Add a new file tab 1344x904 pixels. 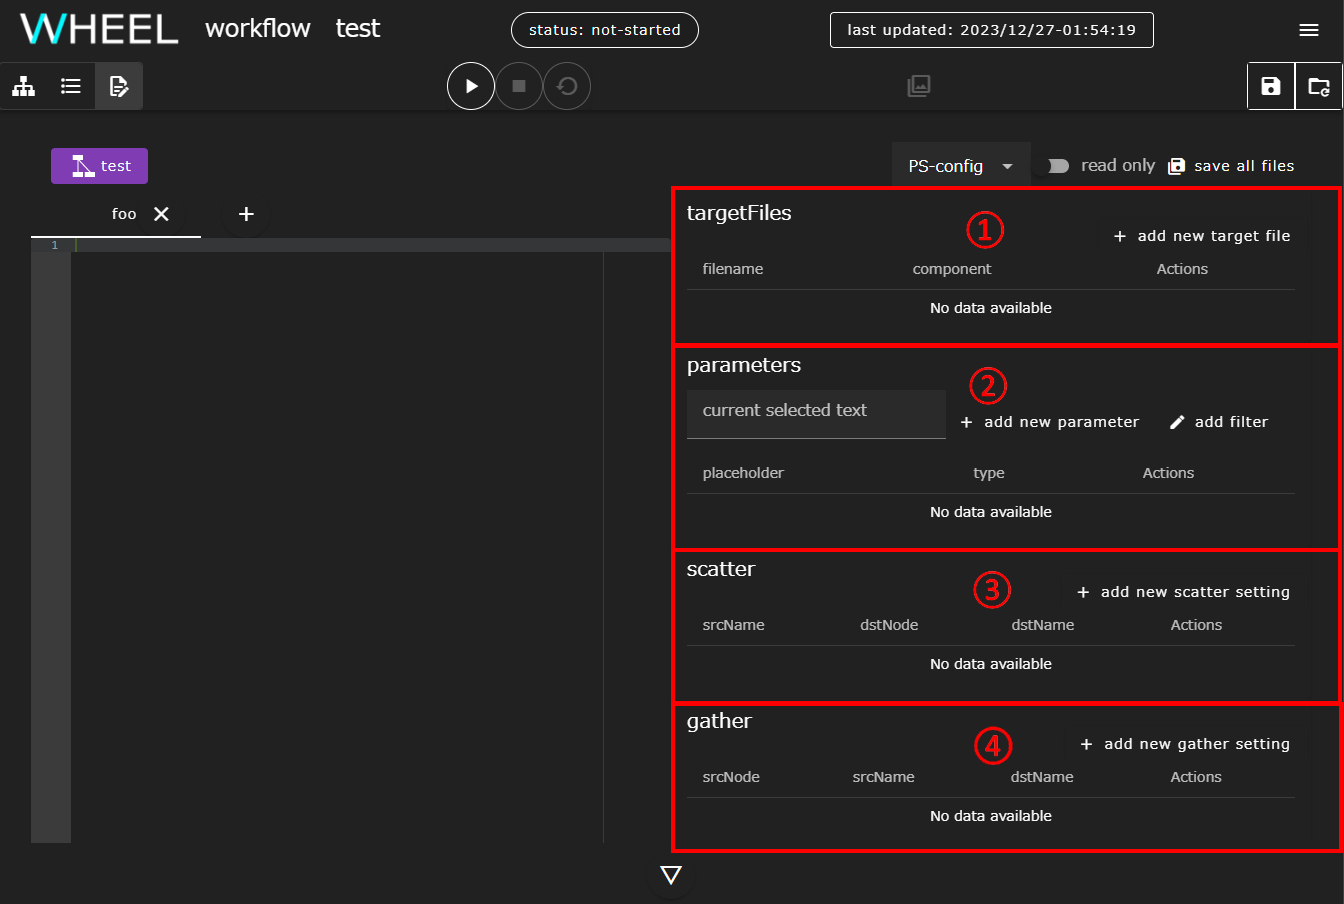point(246,214)
